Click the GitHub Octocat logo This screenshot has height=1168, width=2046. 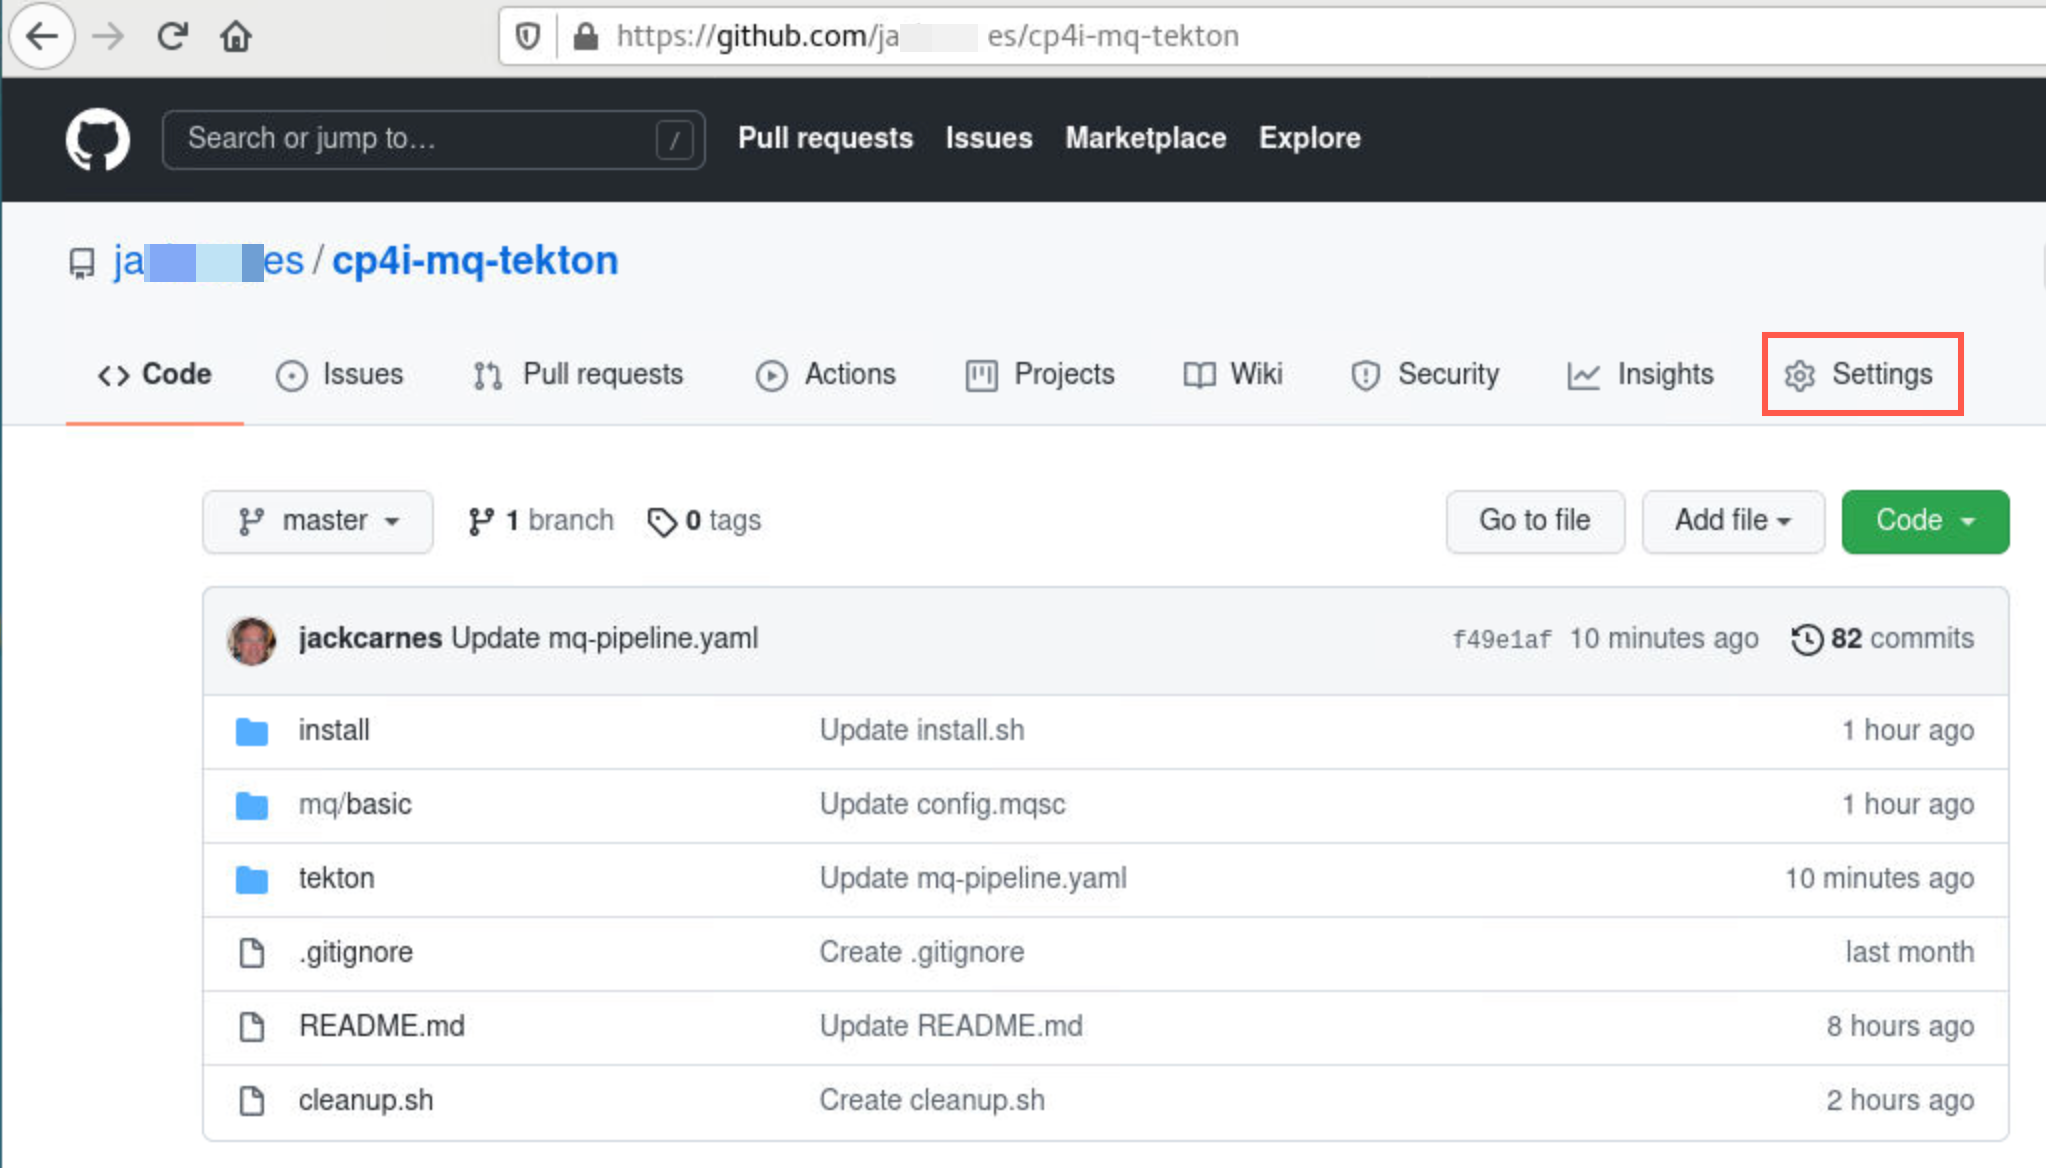[97, 138]
